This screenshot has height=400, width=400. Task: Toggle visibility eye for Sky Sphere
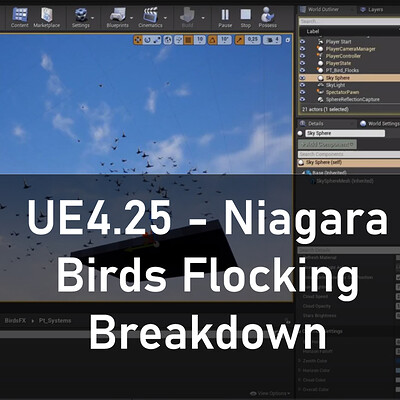pyautogui.click(x=303, y=78)
